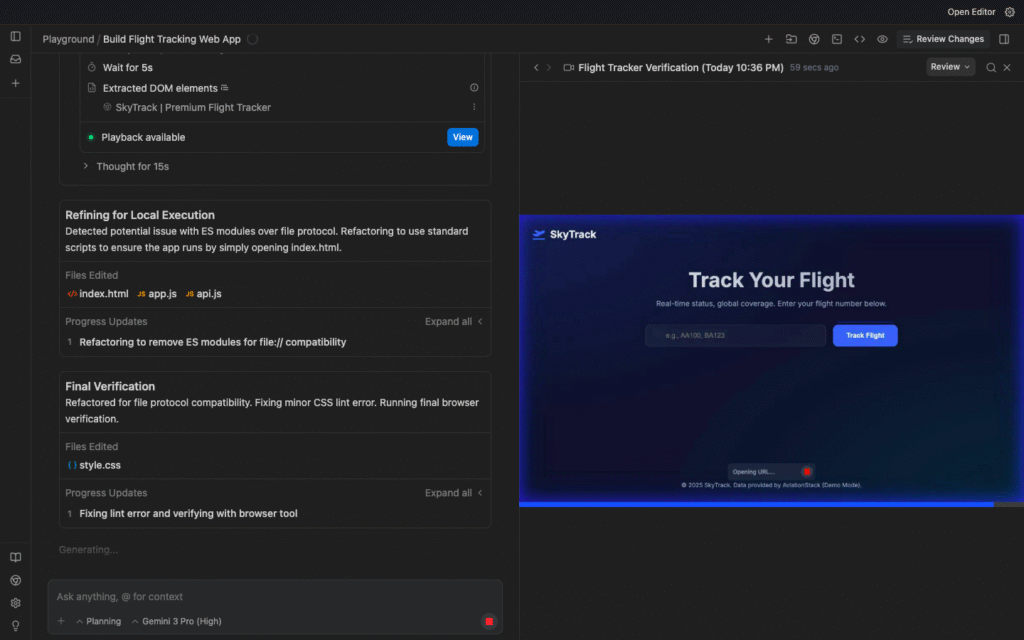Open the Review dropdown in preview header
This screenshot has height=640, width=1024.
(x=950, y=67)
